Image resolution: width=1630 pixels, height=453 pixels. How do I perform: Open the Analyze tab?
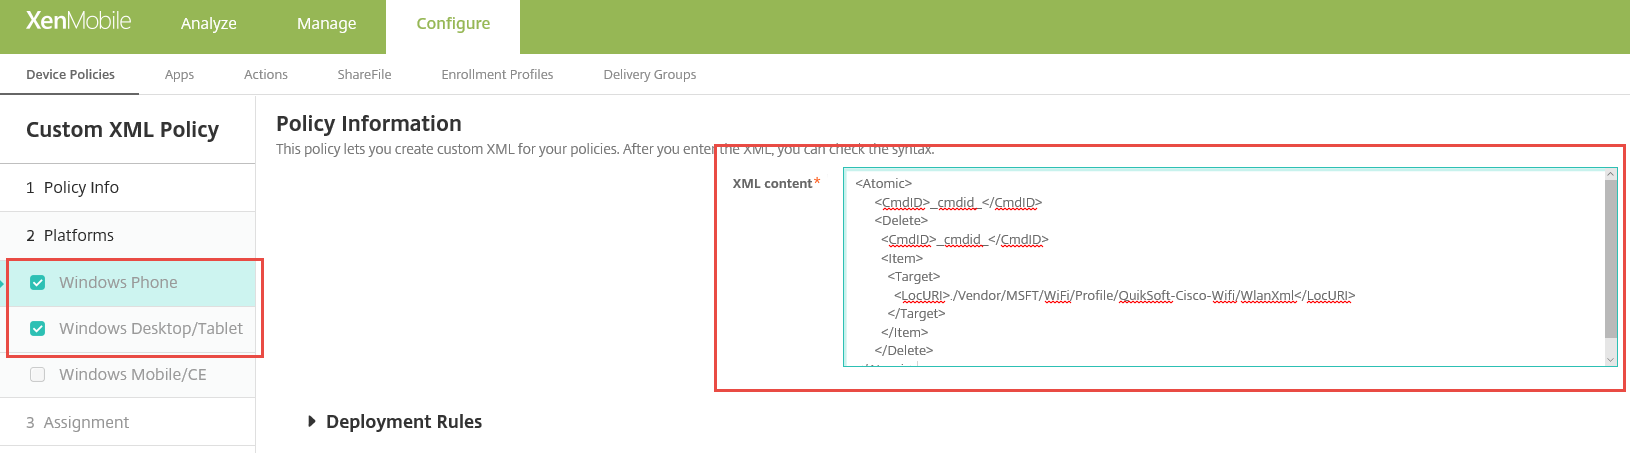pyautogui.click(x=208, y=24)
